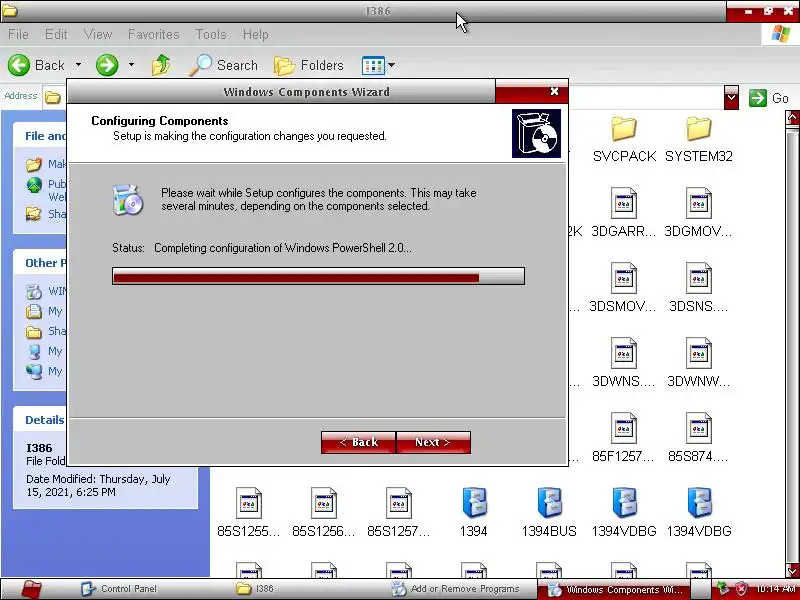Click the Details panel header
Viewport: 800px width, 600px height.
coord(45,420)
